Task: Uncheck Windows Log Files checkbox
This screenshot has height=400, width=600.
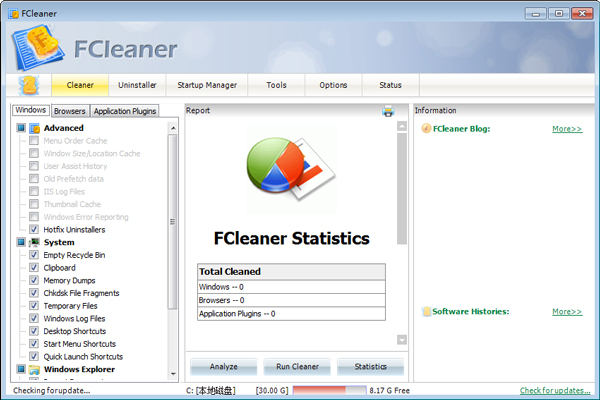Action: click(34, 318)
